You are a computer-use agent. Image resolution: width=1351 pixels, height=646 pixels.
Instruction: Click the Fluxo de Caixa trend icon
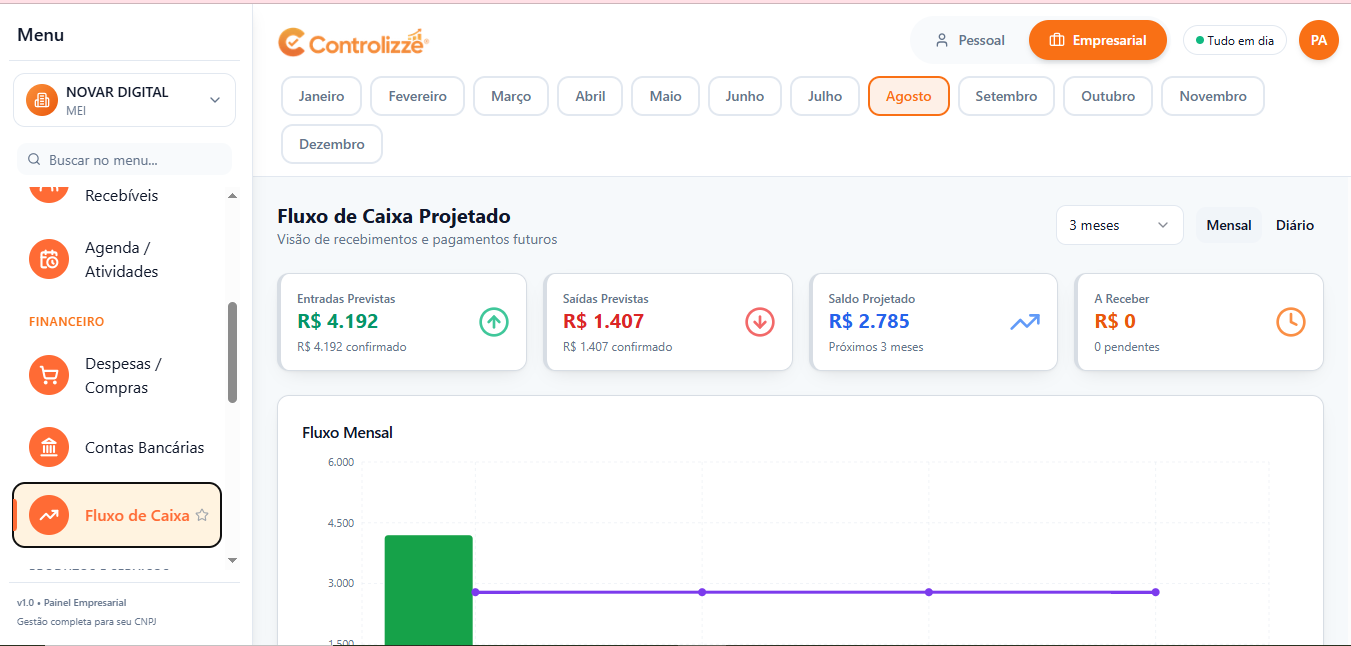point(49,516)
